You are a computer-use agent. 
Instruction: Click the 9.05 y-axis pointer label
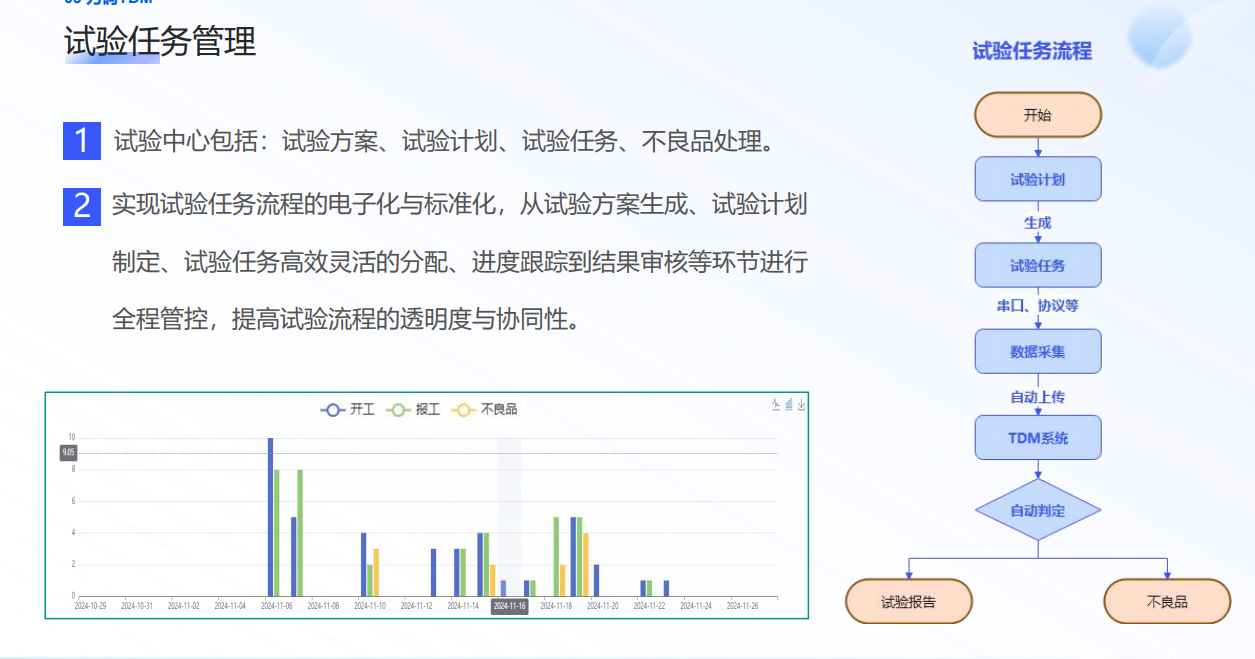click(68, 453)
